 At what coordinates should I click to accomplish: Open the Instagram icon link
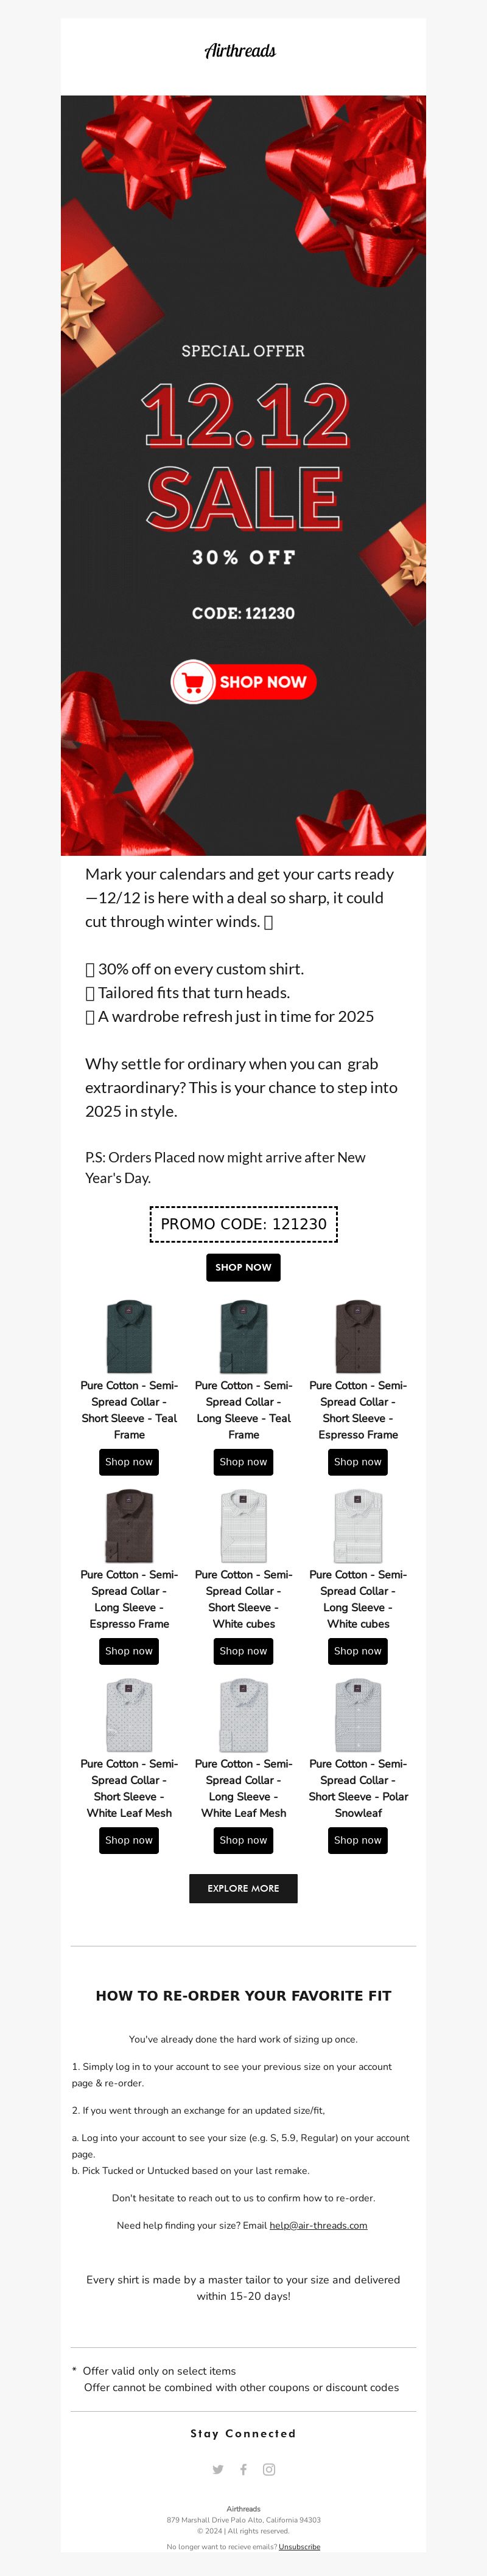[269, 2469]
